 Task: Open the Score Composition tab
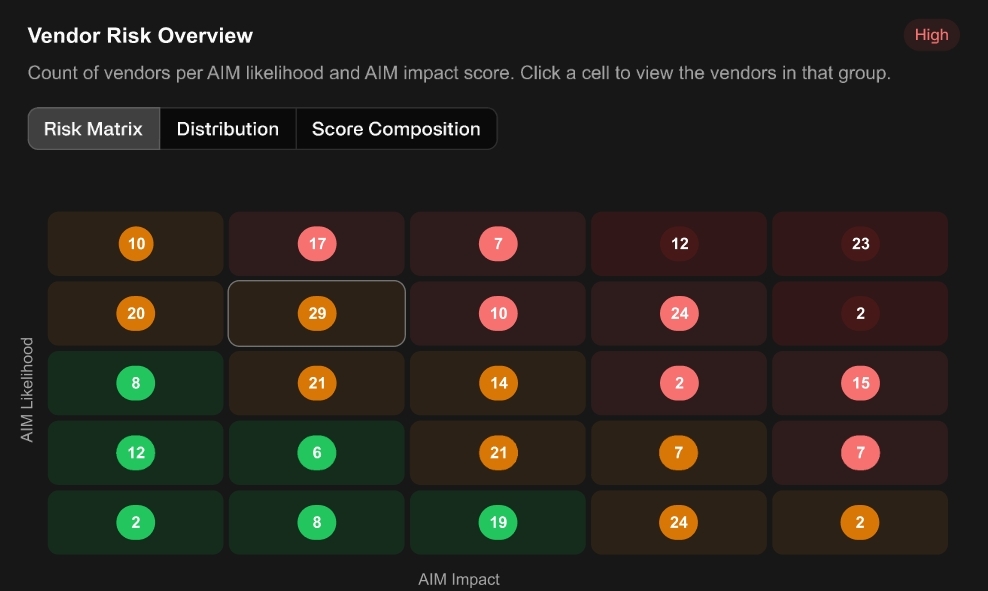(x=396, y=129)
